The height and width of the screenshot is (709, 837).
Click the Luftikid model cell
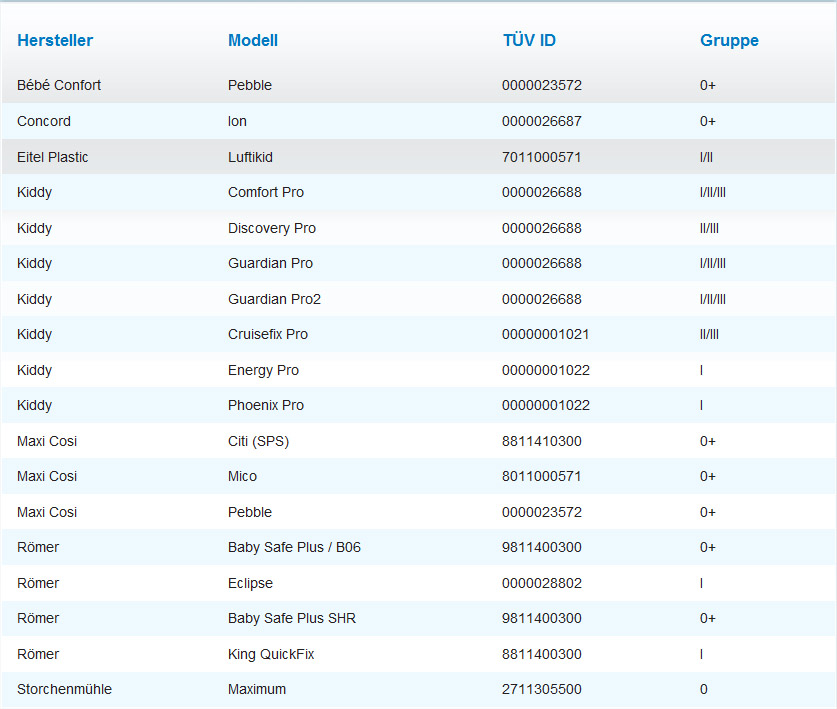pyautogui.click(x=250, y=157)
